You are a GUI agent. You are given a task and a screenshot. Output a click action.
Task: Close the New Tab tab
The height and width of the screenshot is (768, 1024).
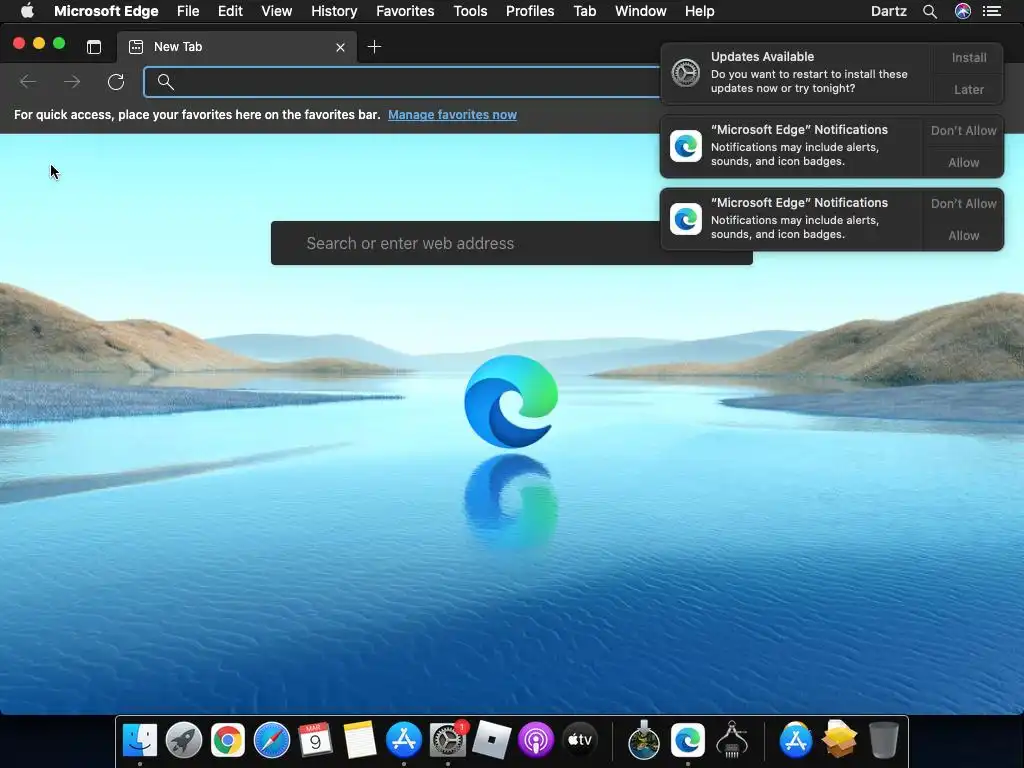tap(340, 47)
